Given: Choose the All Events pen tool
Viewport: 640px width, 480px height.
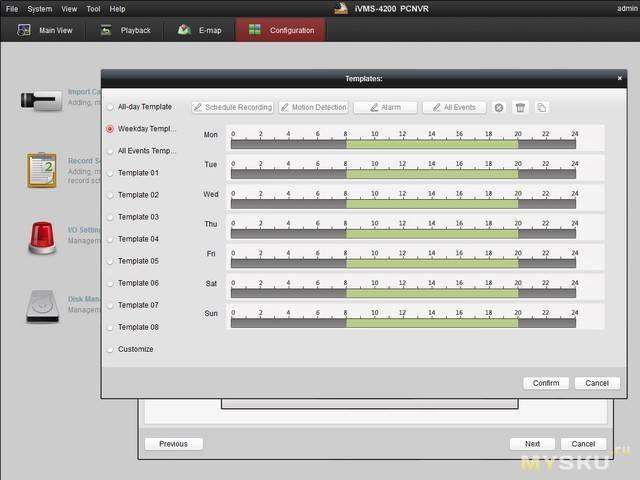Looking at the screenshot, I should [x=454, y=107].
